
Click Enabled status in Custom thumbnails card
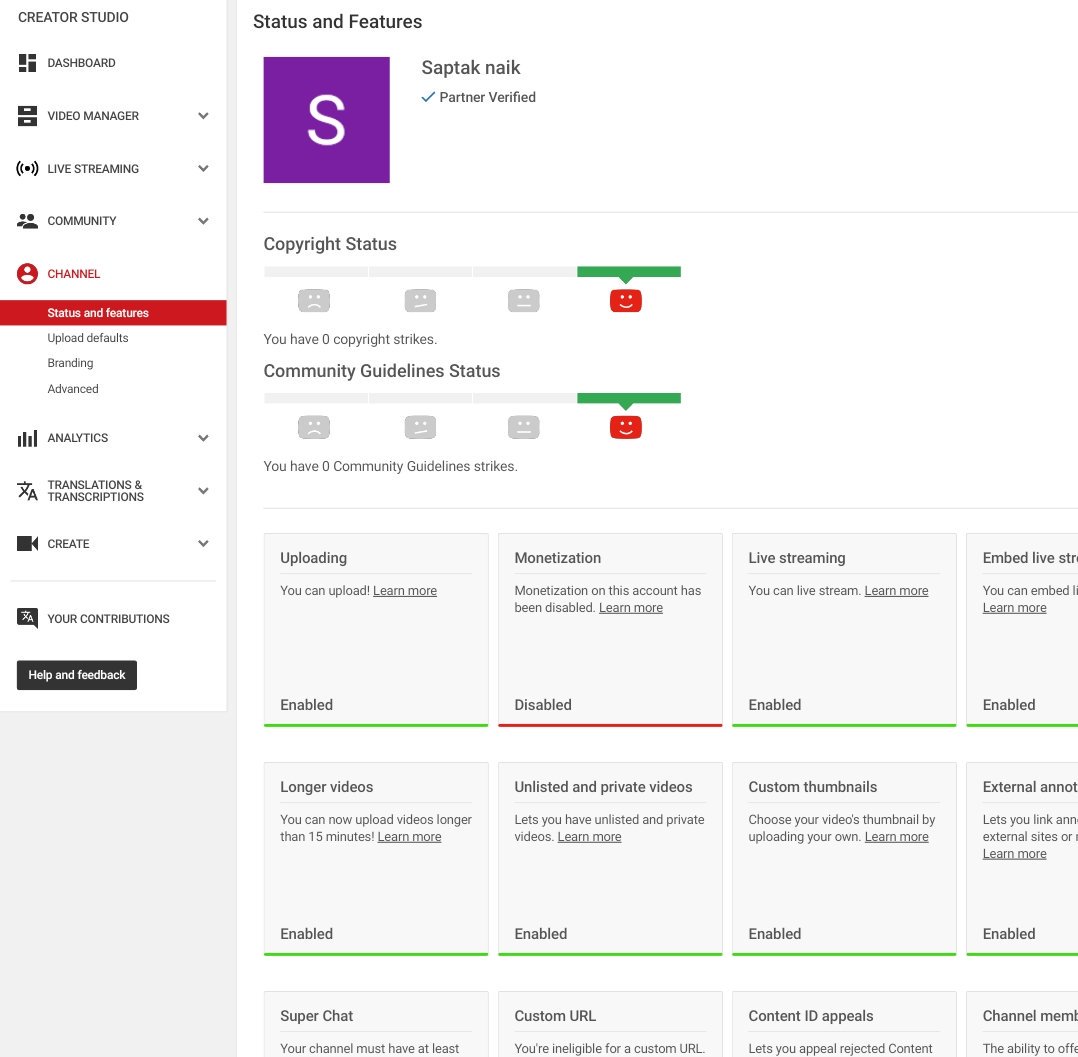click(775, 934)
